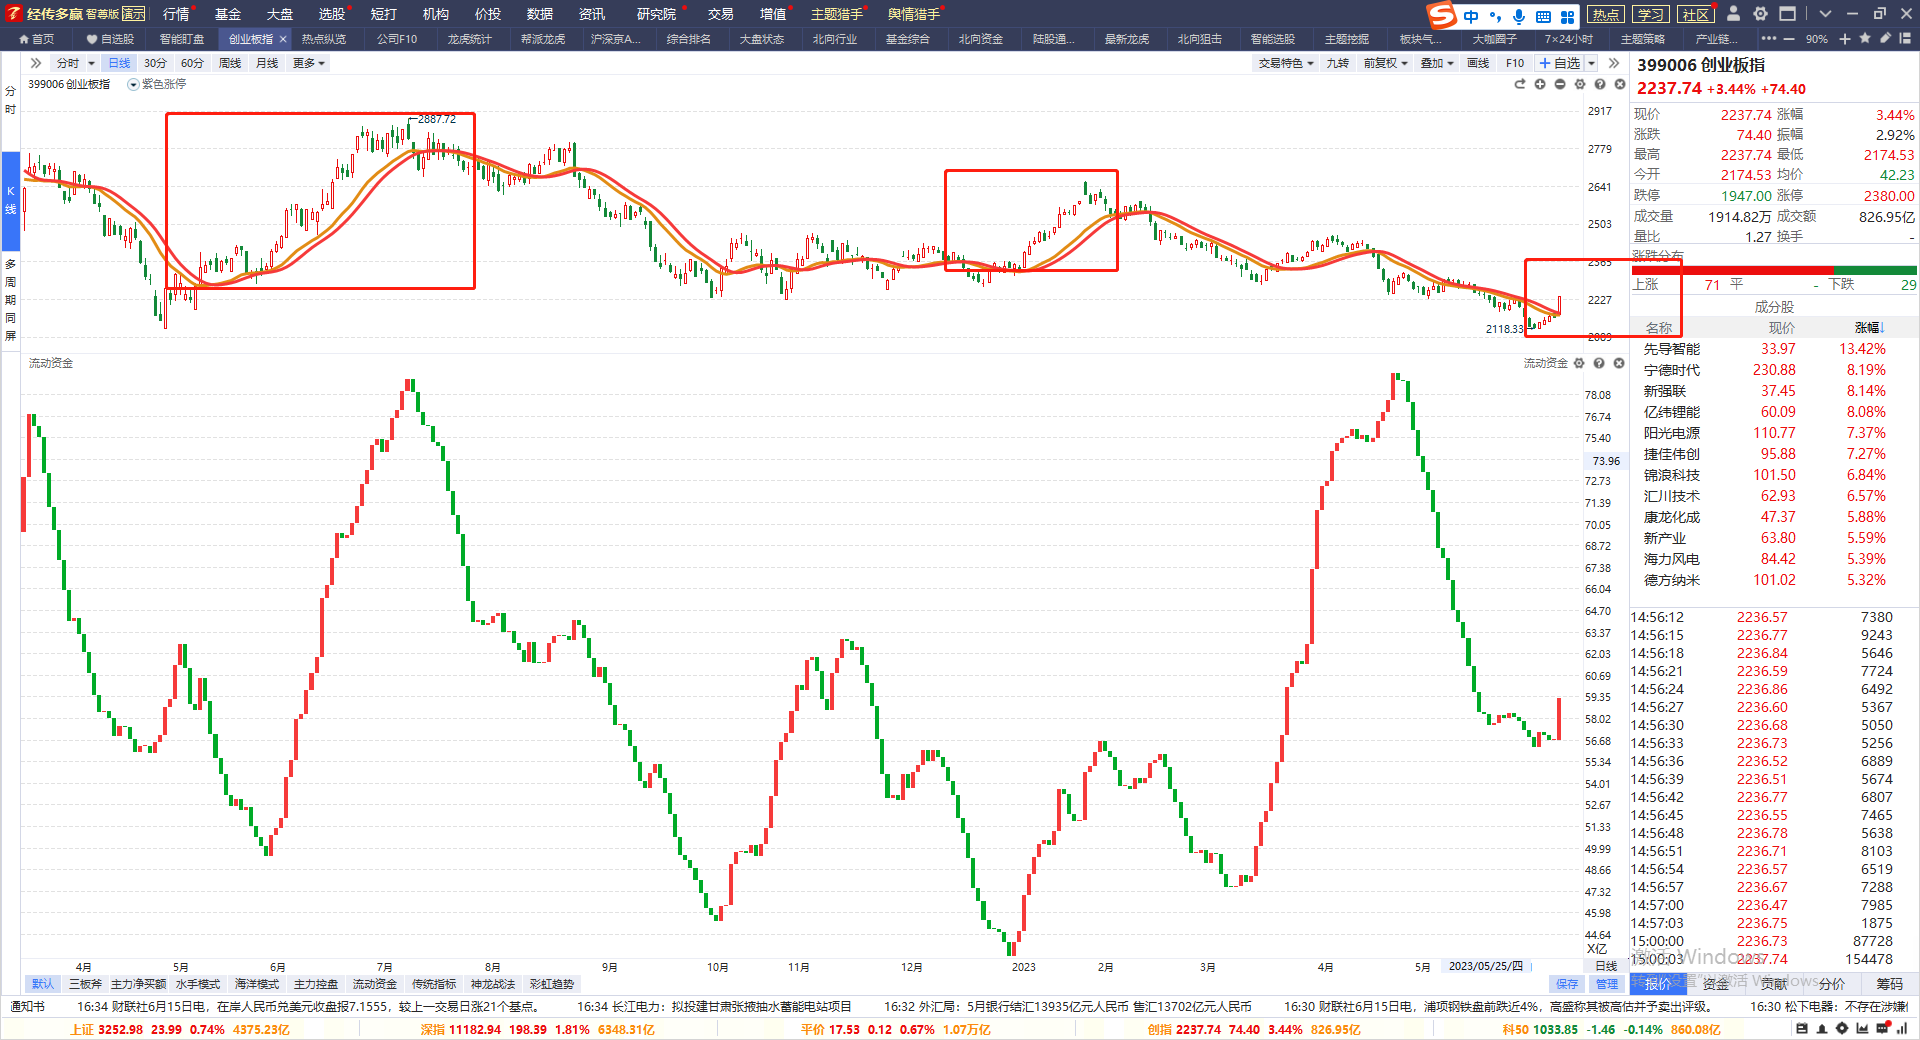Open the 研究院 menu
The width and height of the screenshot is (1920, 1040).
pyautogui.click(x=656, y=14)
